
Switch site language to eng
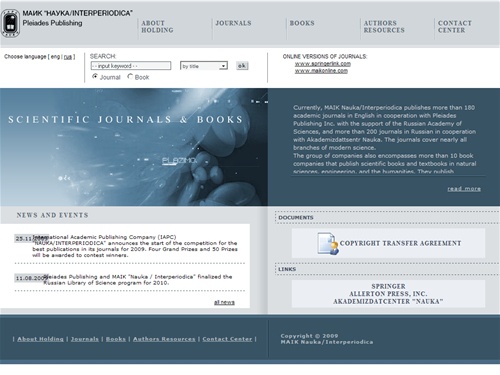pyautogui.click(x=55, y=57)
